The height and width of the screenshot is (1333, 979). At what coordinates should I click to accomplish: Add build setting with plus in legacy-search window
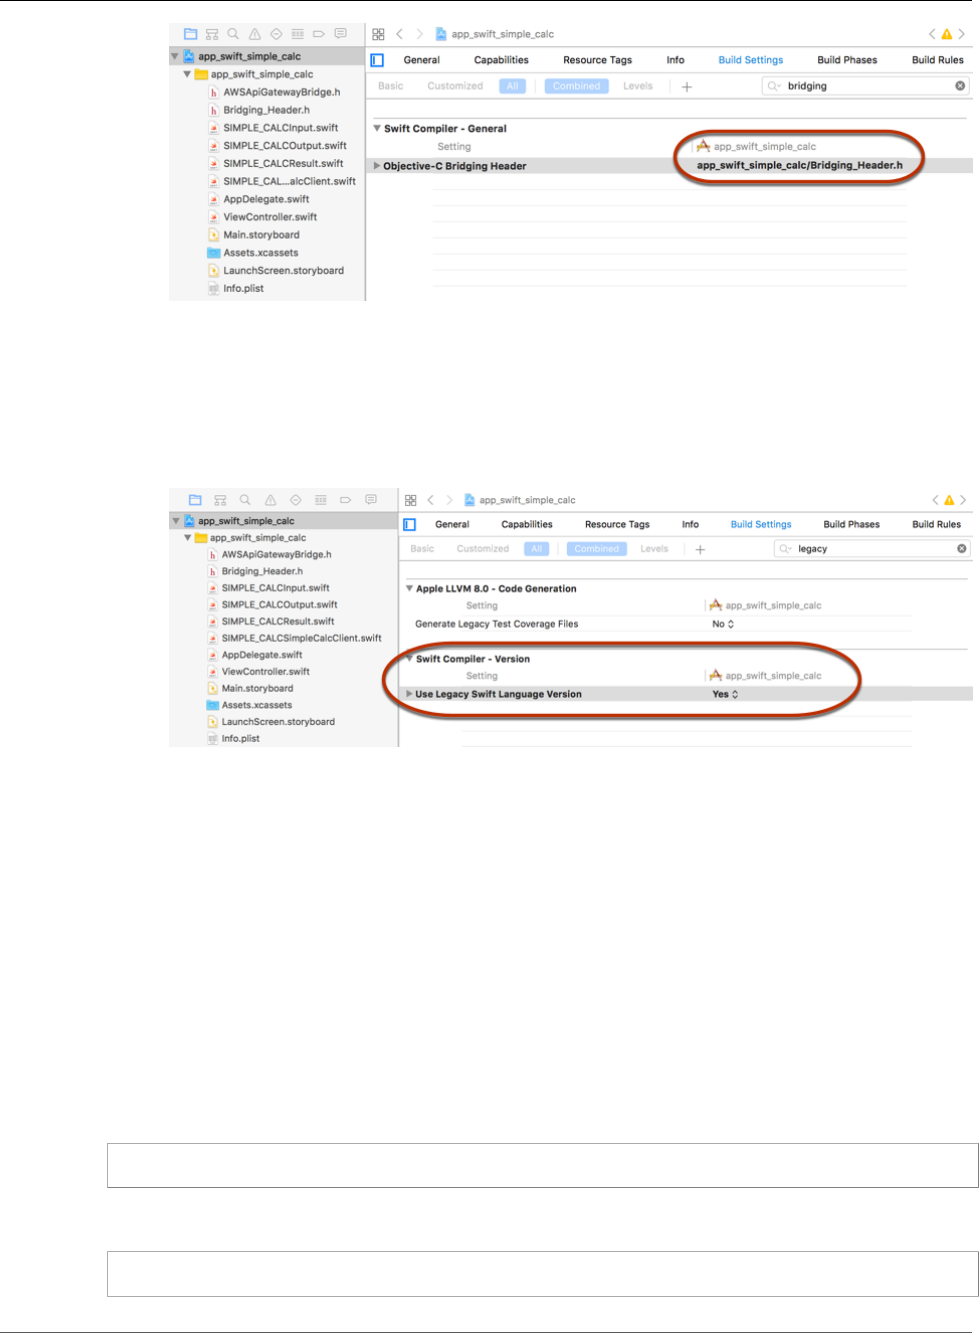click(700, 549)
